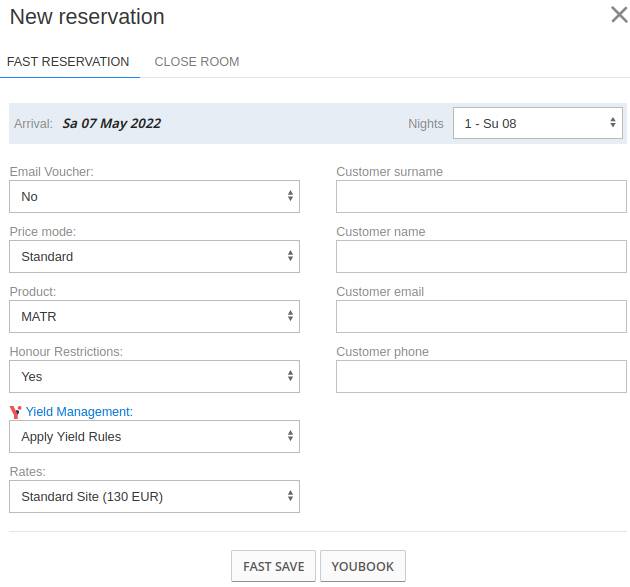The width and height of the screenshot is (630, 587).
Task: Expand the Apply Yield Rules dropdown
Action: (154, 436)
